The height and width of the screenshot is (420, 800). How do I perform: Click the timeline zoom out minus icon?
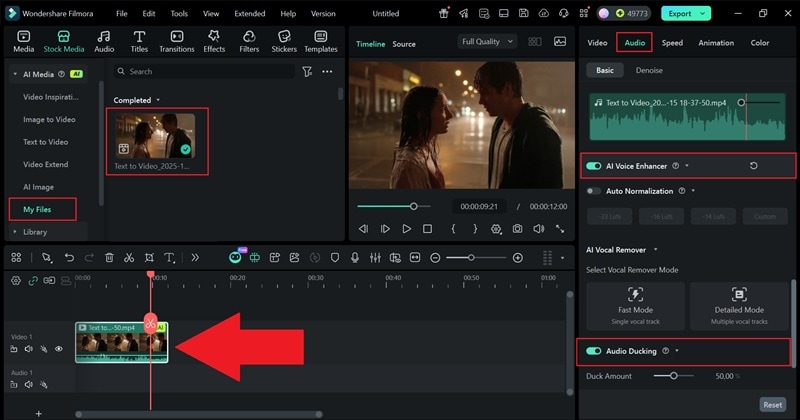click(x=435, y=258)
